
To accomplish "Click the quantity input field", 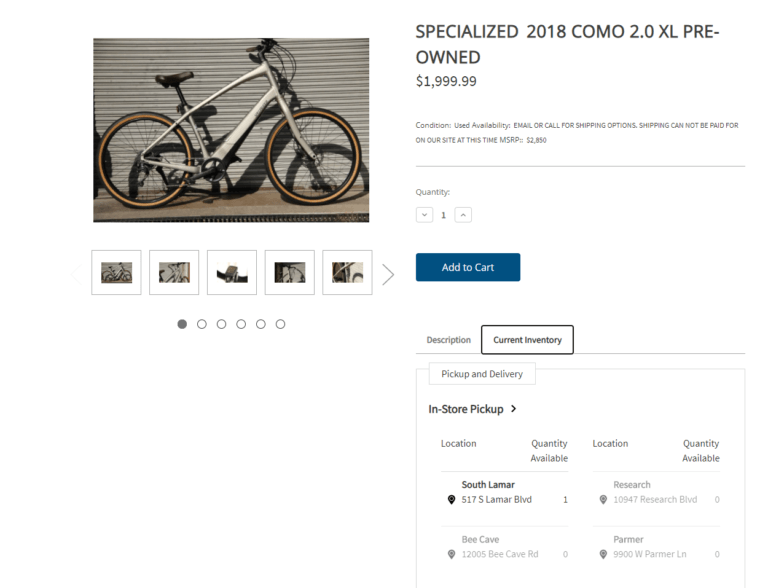I will pos(444,215).
